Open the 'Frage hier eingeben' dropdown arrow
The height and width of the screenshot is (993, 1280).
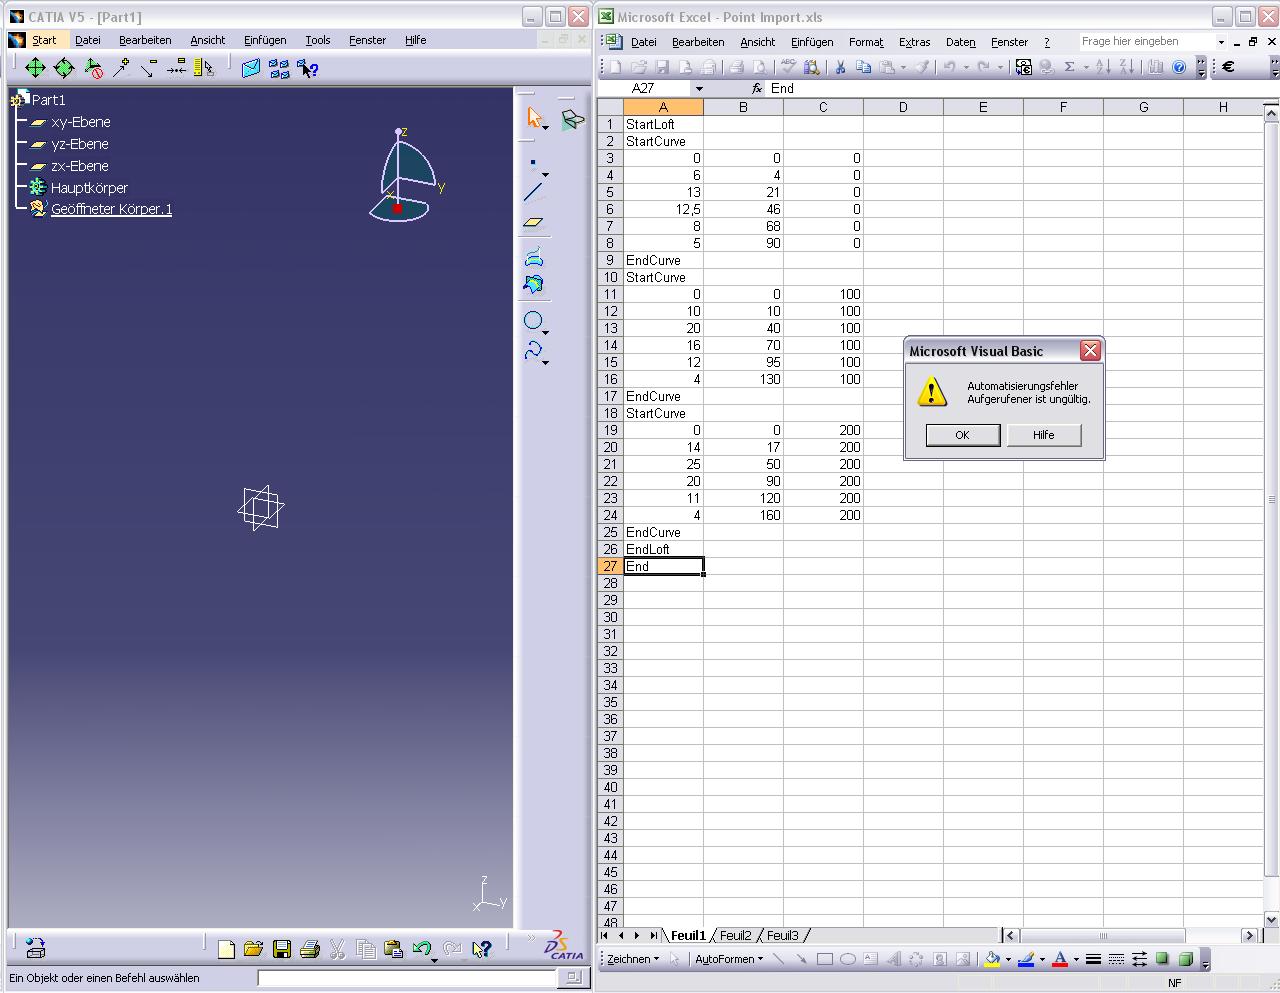[1221, 42]
